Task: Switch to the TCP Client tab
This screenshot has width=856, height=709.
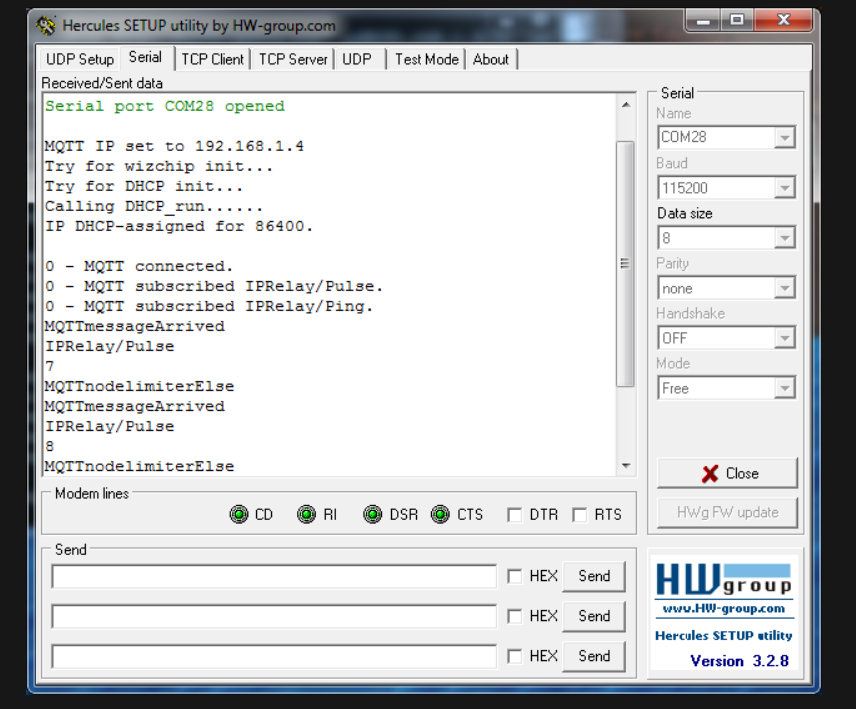Action: tap(212, 59)
